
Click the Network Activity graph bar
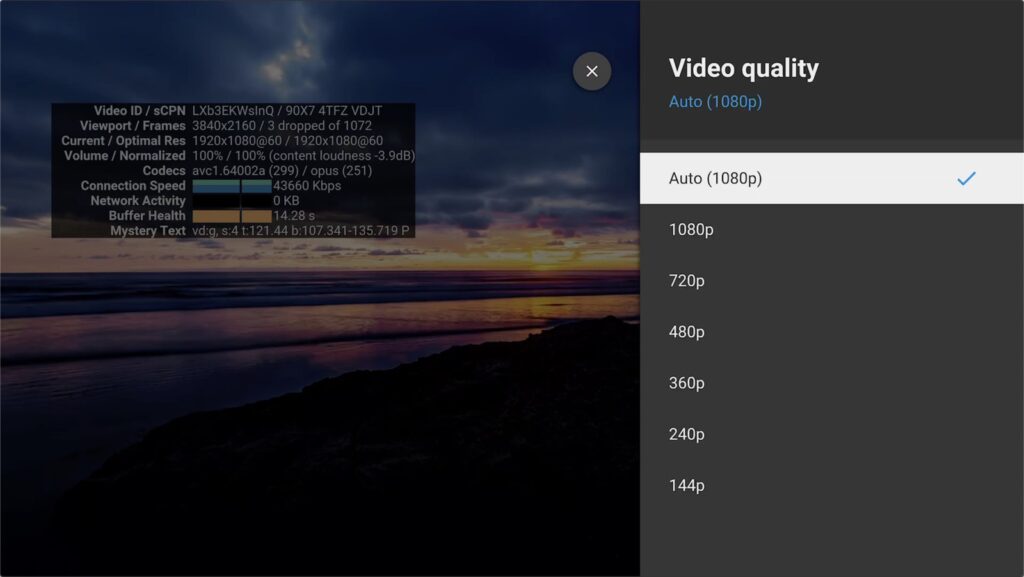click(231, 201)
